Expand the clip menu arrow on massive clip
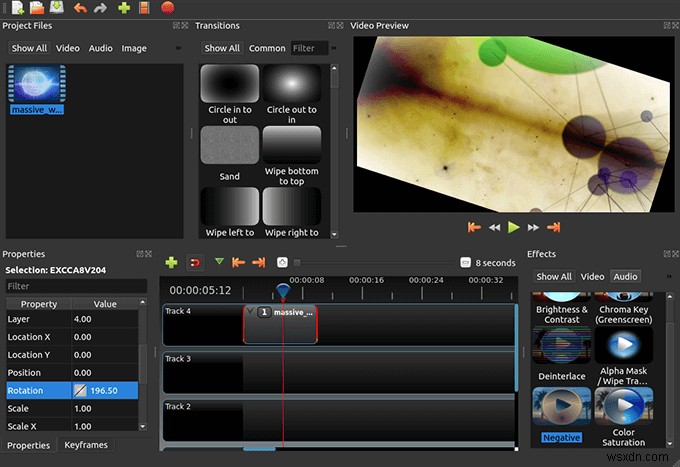Image resolution: width=680 pixels, height=467 pixels. (x=250, y=312)
